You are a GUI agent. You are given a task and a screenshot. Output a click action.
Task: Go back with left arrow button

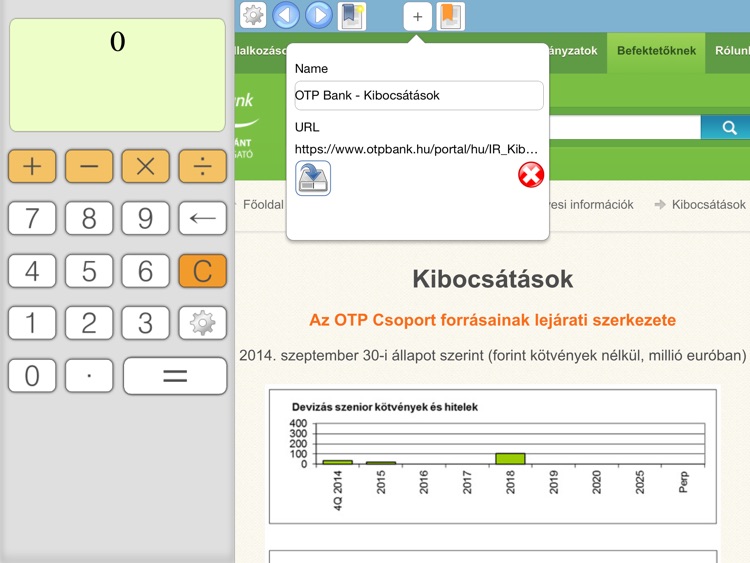(286, 16)
